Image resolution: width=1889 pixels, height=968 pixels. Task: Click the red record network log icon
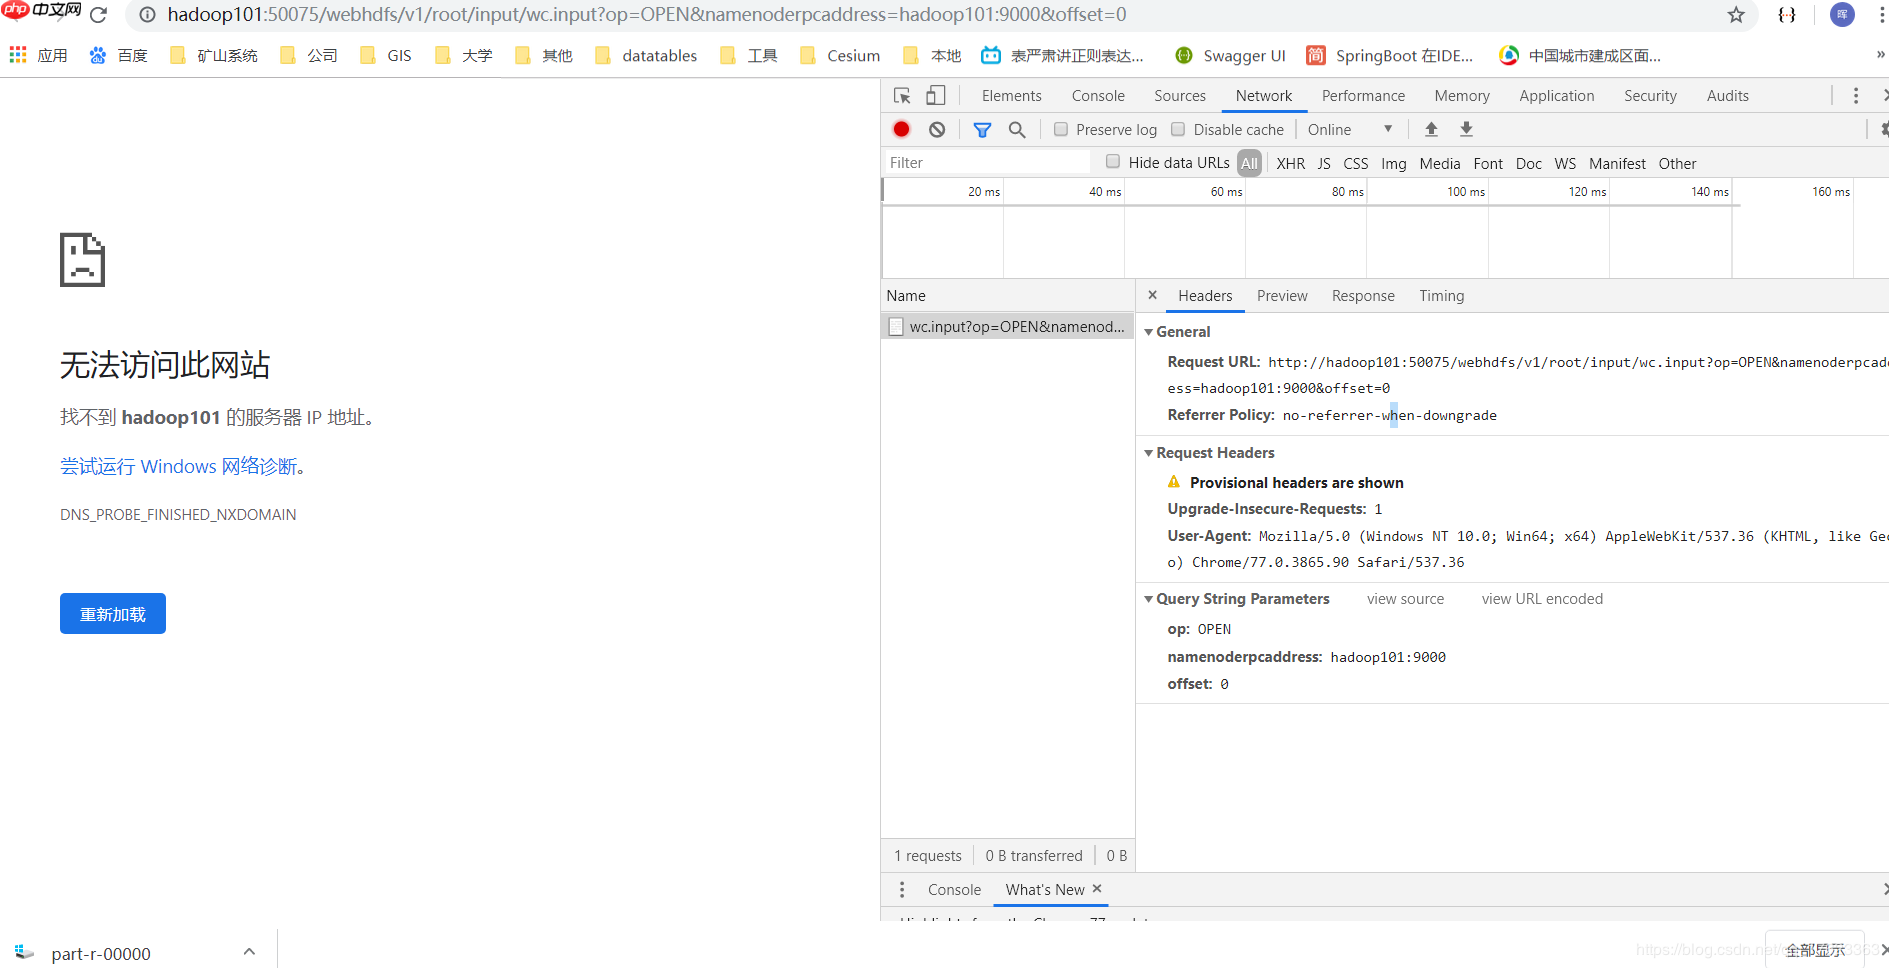901,129
